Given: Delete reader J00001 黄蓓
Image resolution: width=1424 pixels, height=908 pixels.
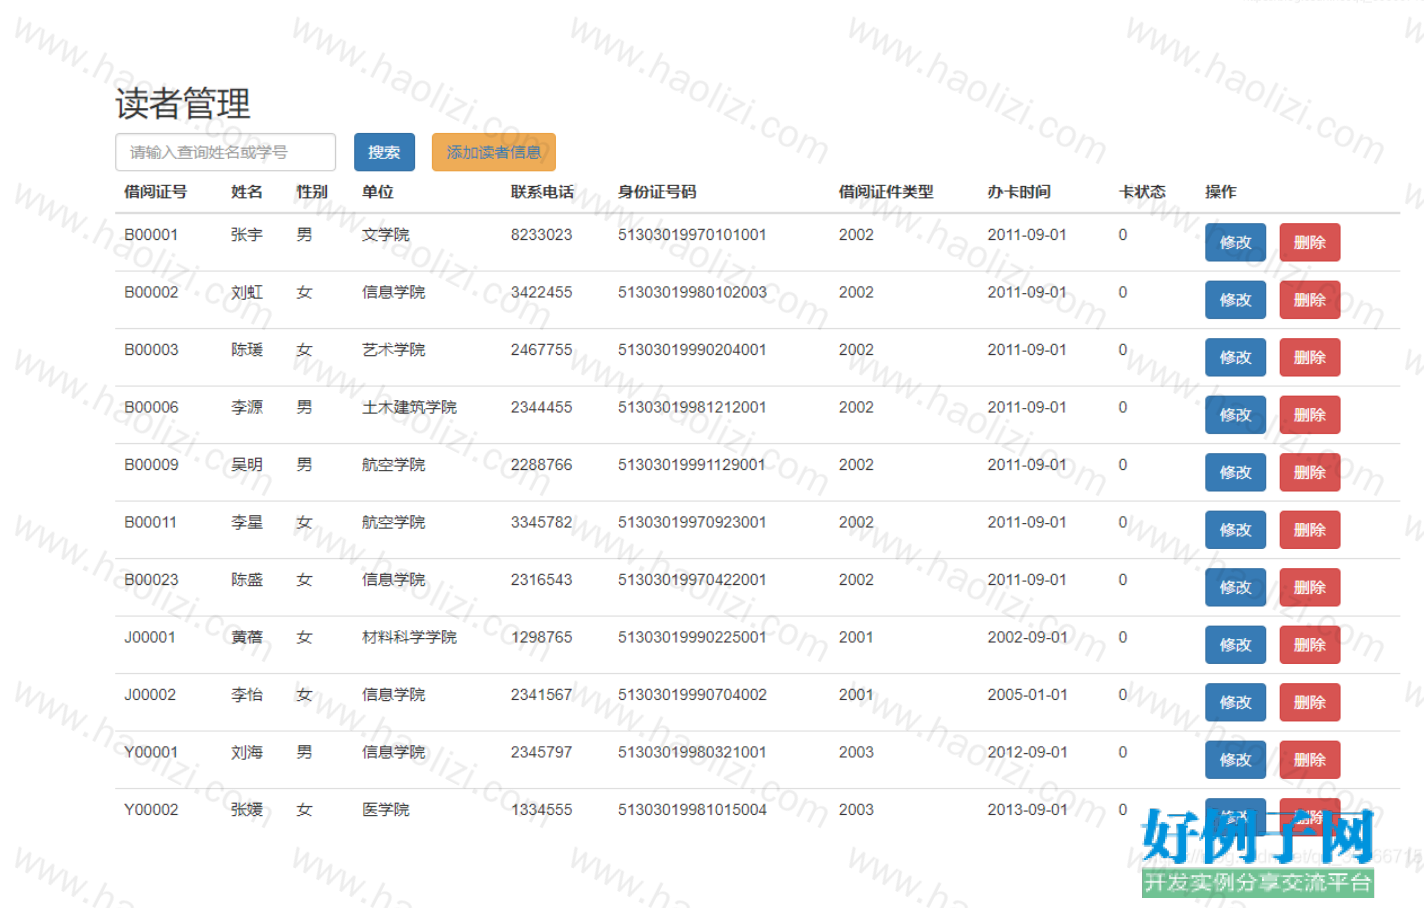Looking at the screenshot, I should click(x=1310, y=645).
